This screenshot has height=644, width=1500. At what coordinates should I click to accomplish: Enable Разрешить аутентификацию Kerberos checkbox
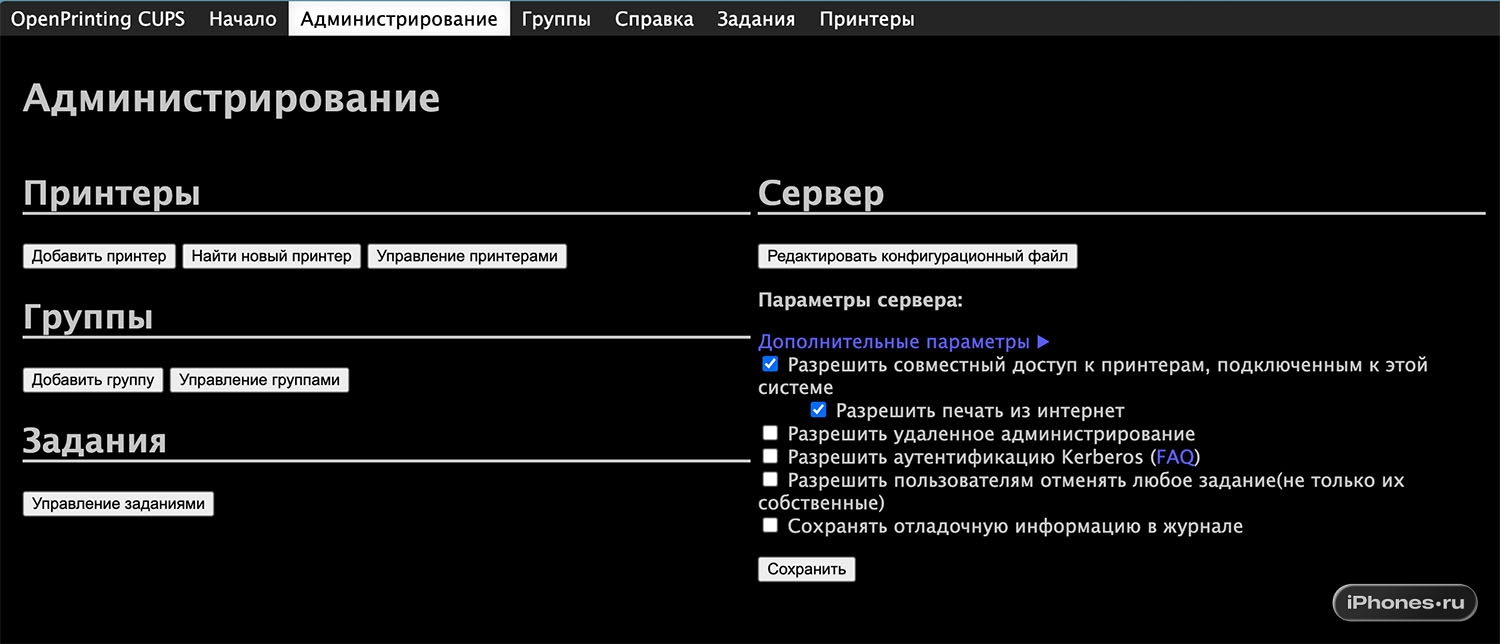click(770, 456)
